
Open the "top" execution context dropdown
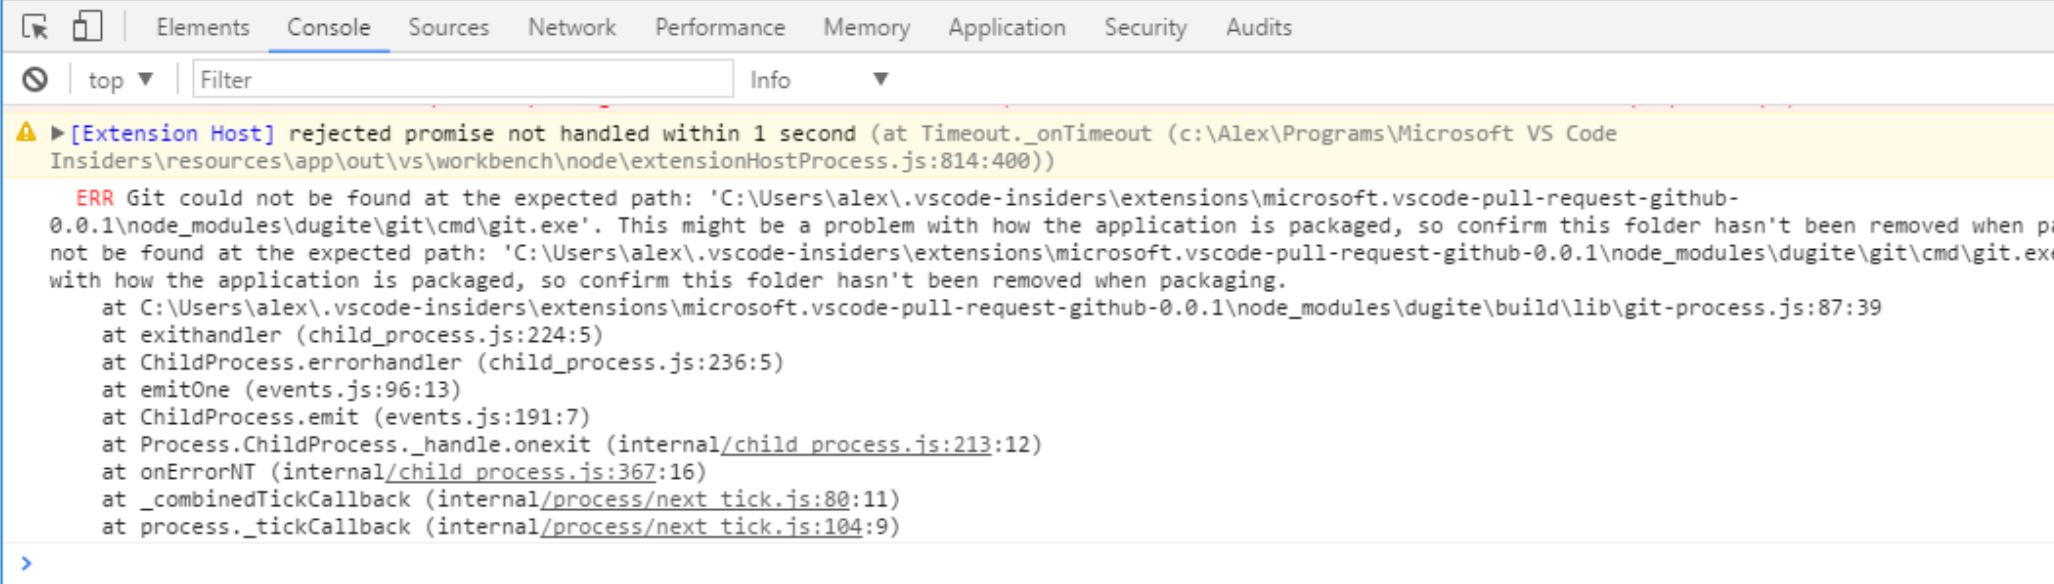(120, 78)
